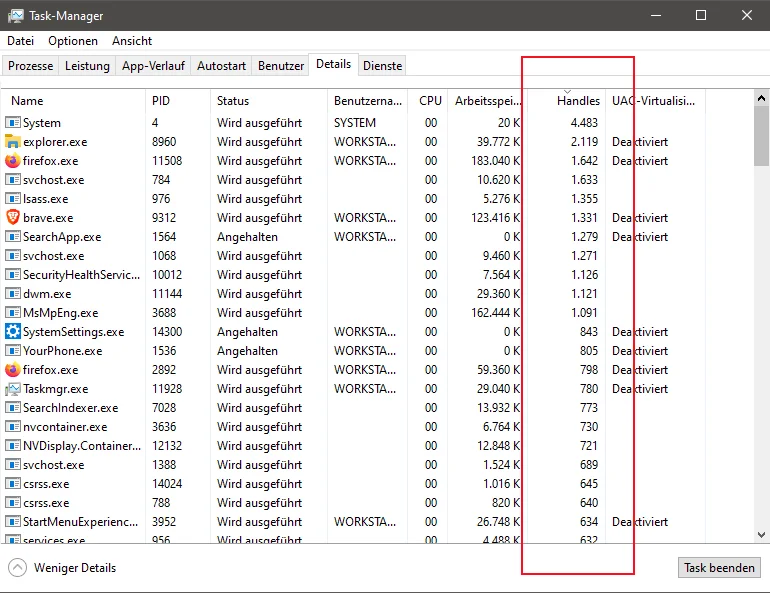
Task: Click csrss.exe icon for PID 14024
Action: click(13, 484)
